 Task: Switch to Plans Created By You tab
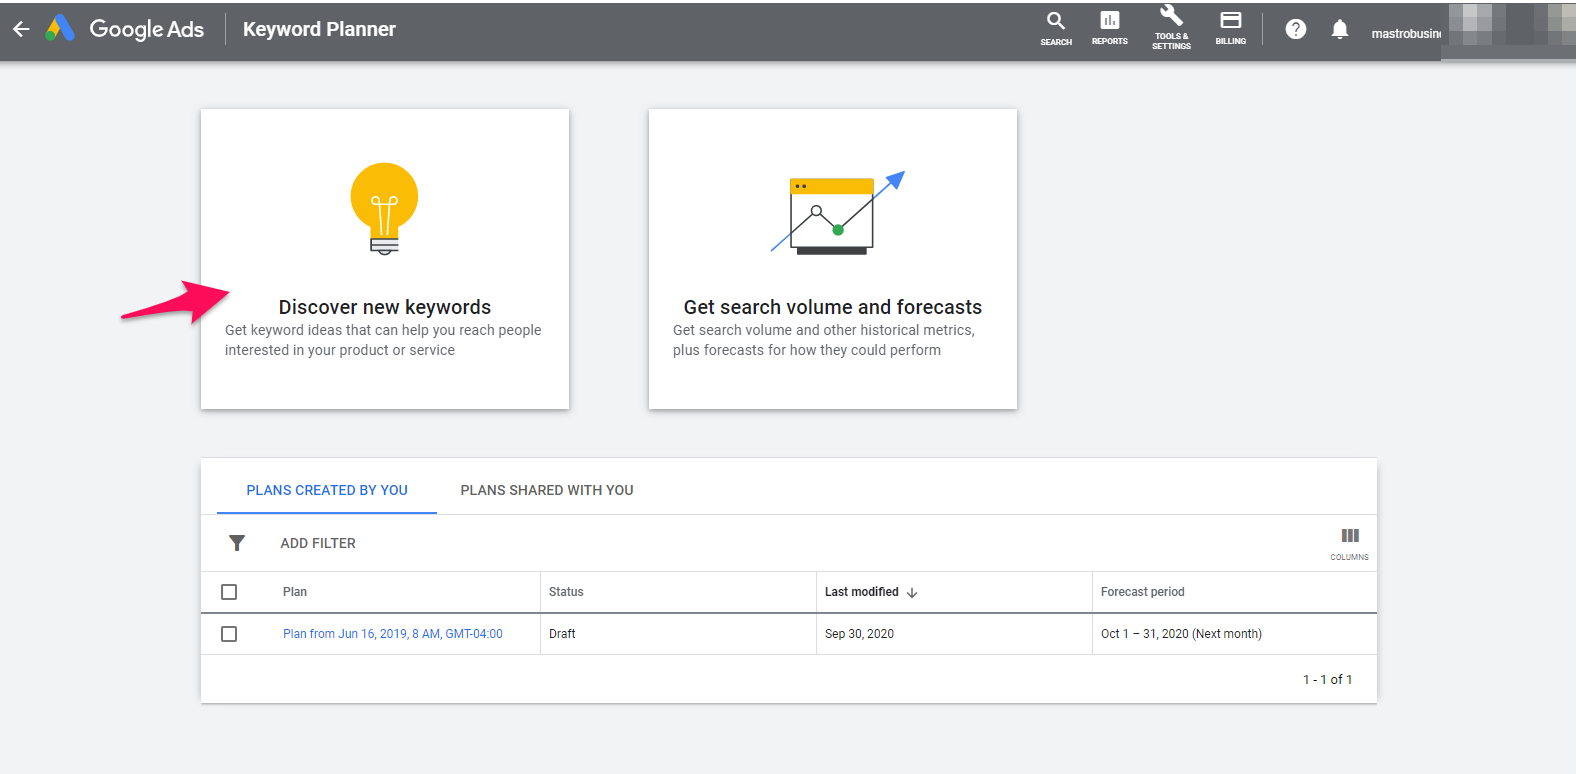[x=327, y=490]
